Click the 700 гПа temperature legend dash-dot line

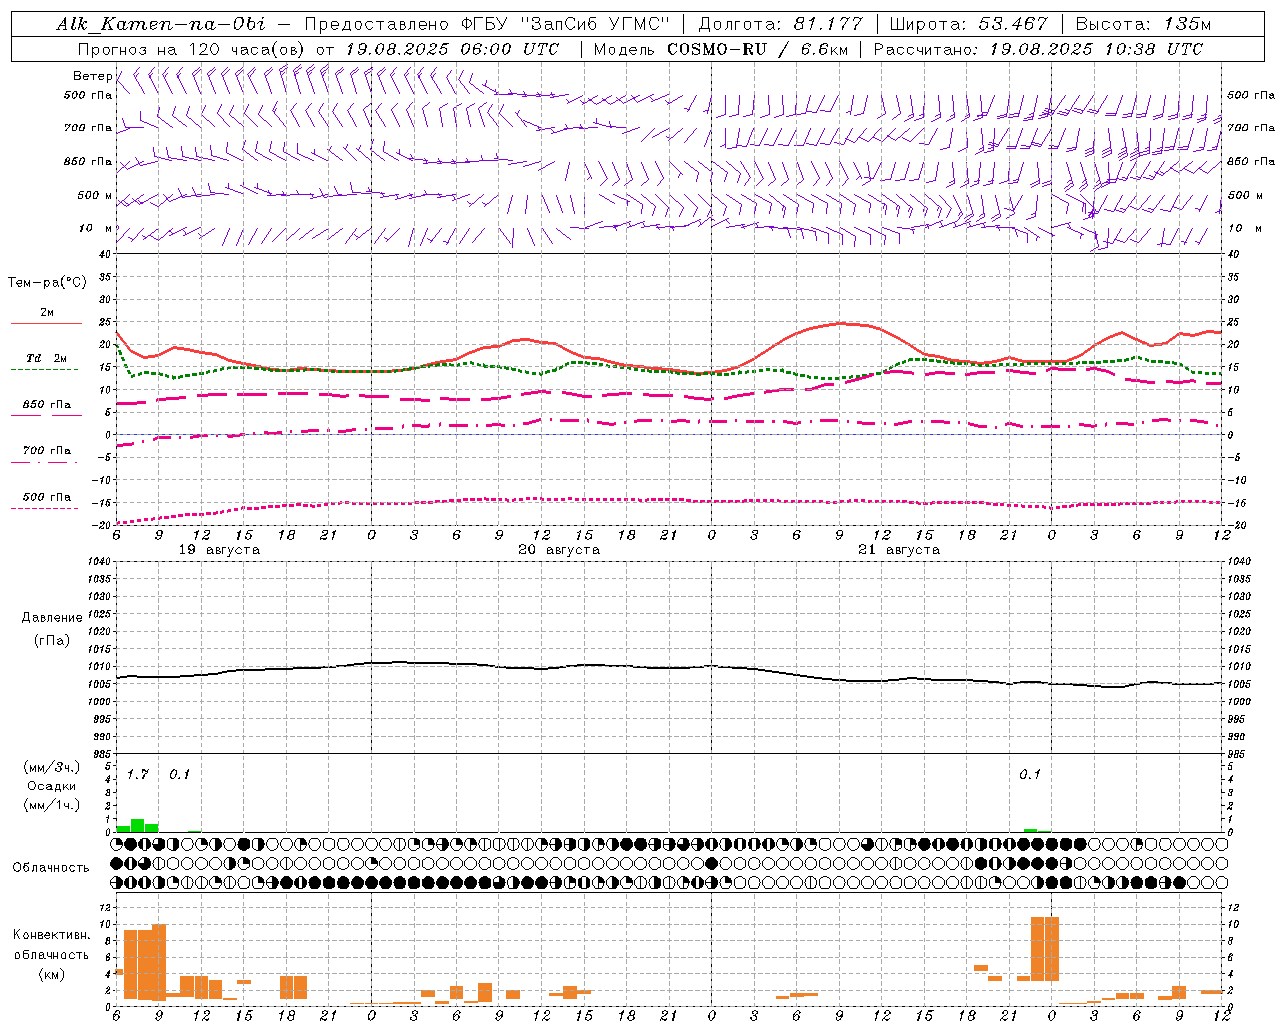coord(44,462)
